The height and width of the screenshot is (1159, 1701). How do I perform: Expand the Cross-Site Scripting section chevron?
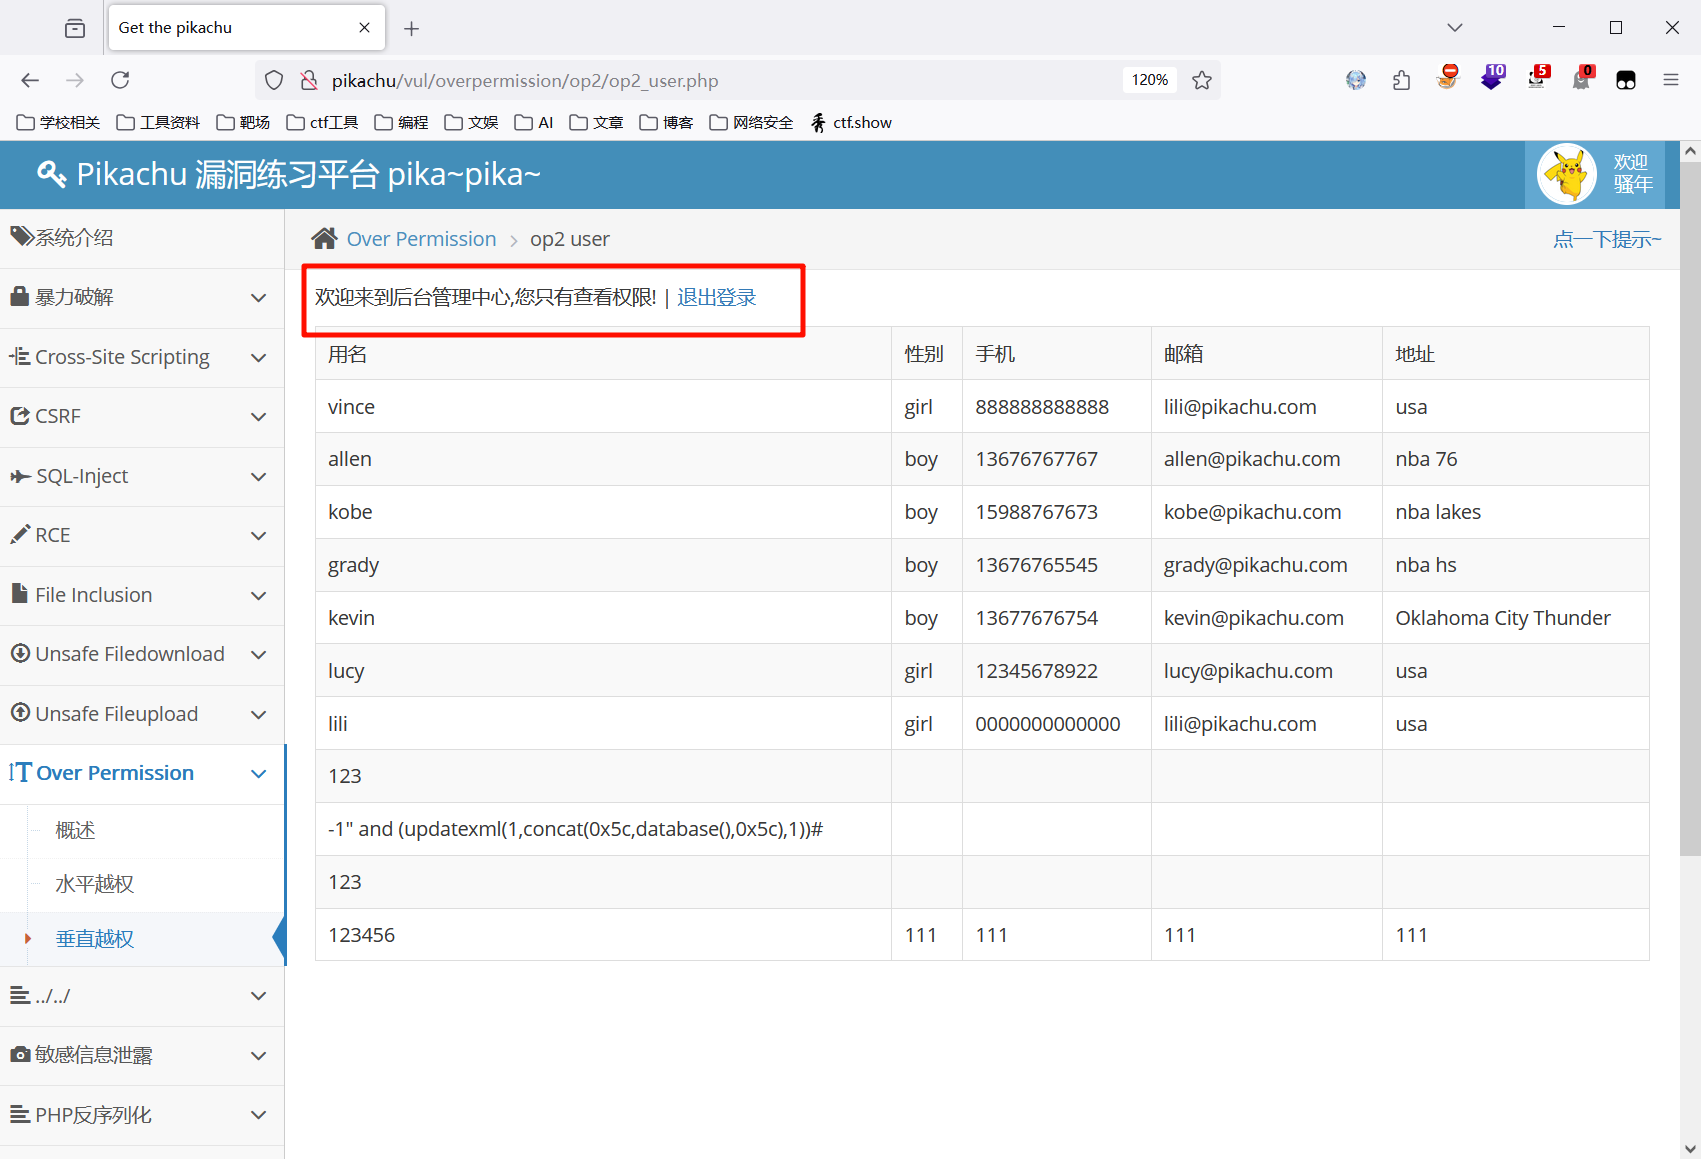[x=258, y=357]
